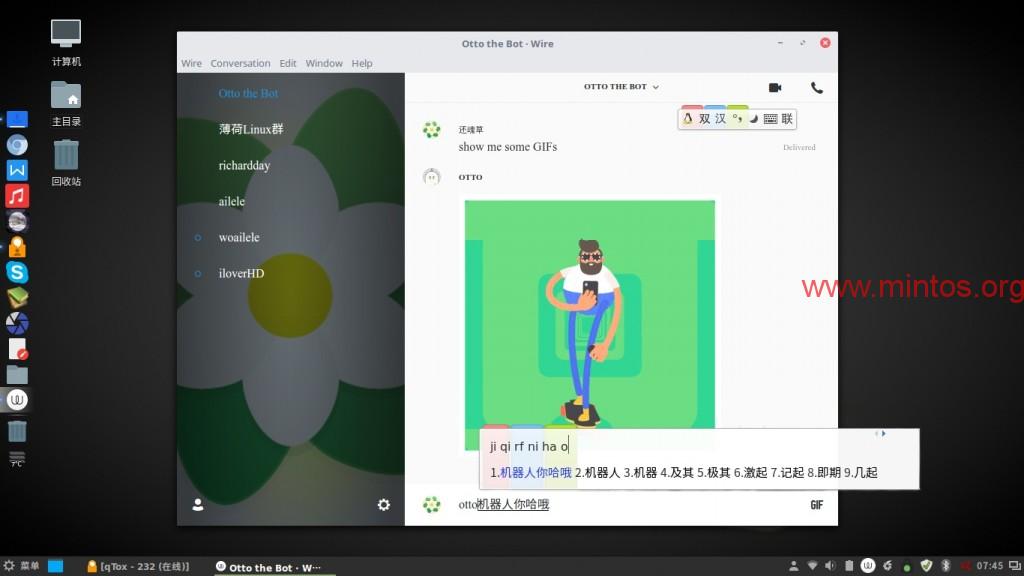Viewport: 1024px width, 576px height.
Task: Open the Help menu
Action: pyautogui.click(x=362, y=63)
